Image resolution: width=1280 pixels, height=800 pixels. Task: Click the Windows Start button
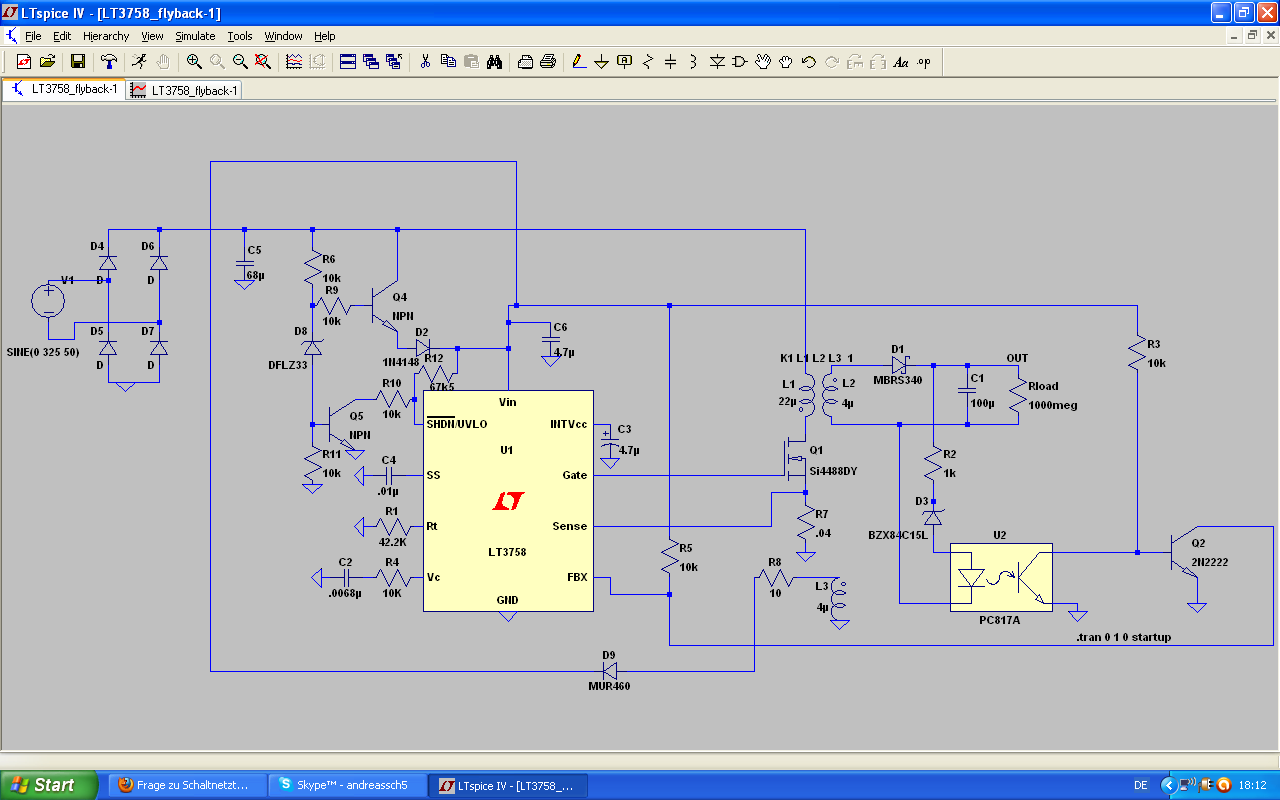point(49,785)
